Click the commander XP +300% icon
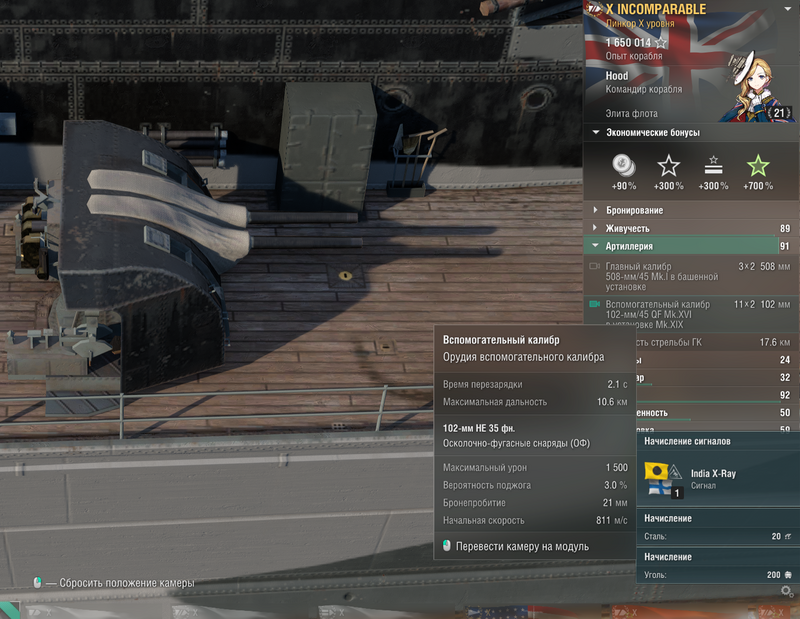The image size is (800, 619). tap(713, 166)
